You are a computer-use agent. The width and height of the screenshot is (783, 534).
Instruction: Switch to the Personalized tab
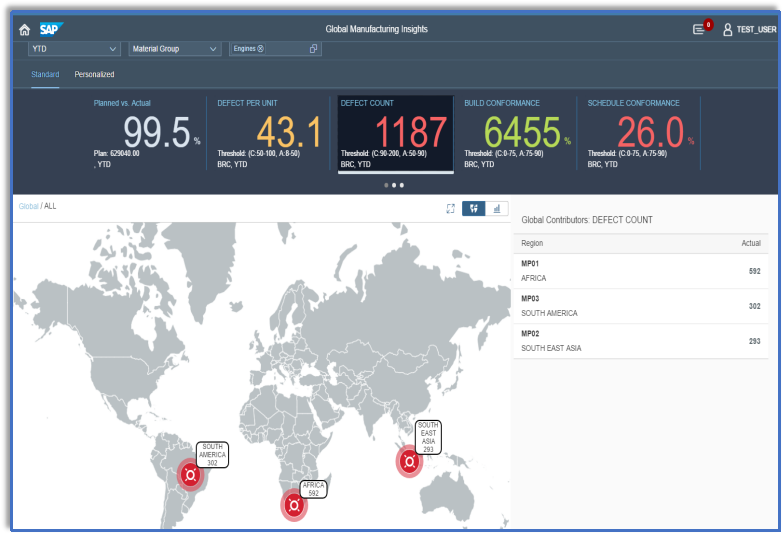[x=94, y=75]
